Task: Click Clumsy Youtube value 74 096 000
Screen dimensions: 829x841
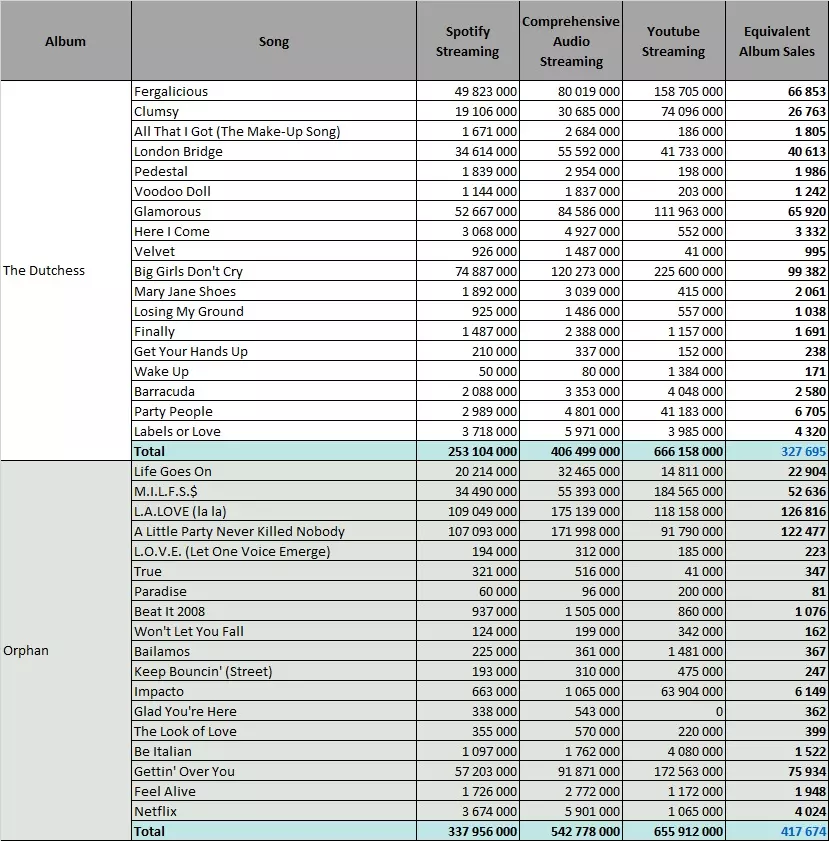Action: [673, 111]
